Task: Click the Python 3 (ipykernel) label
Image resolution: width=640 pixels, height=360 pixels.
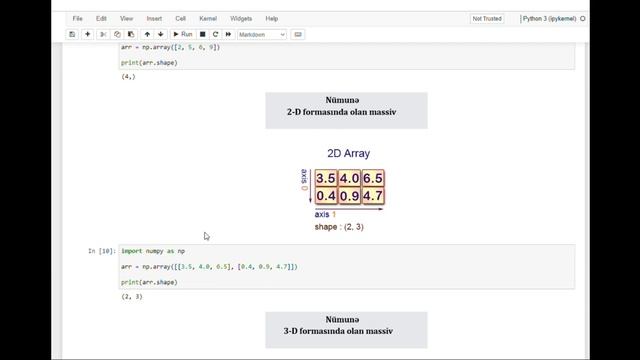Action: (549, 19)
